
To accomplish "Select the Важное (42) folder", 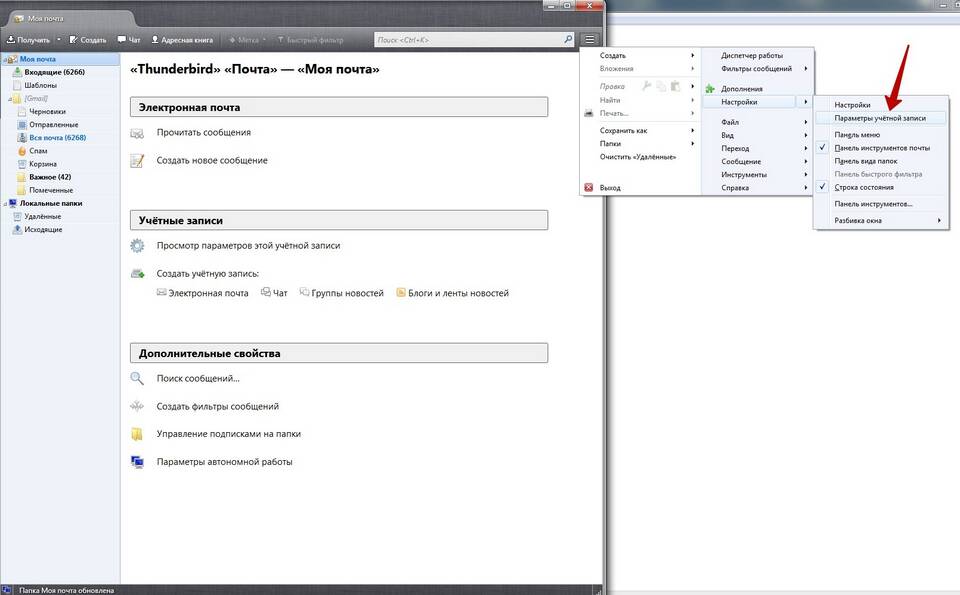I will tap(50, 177).
